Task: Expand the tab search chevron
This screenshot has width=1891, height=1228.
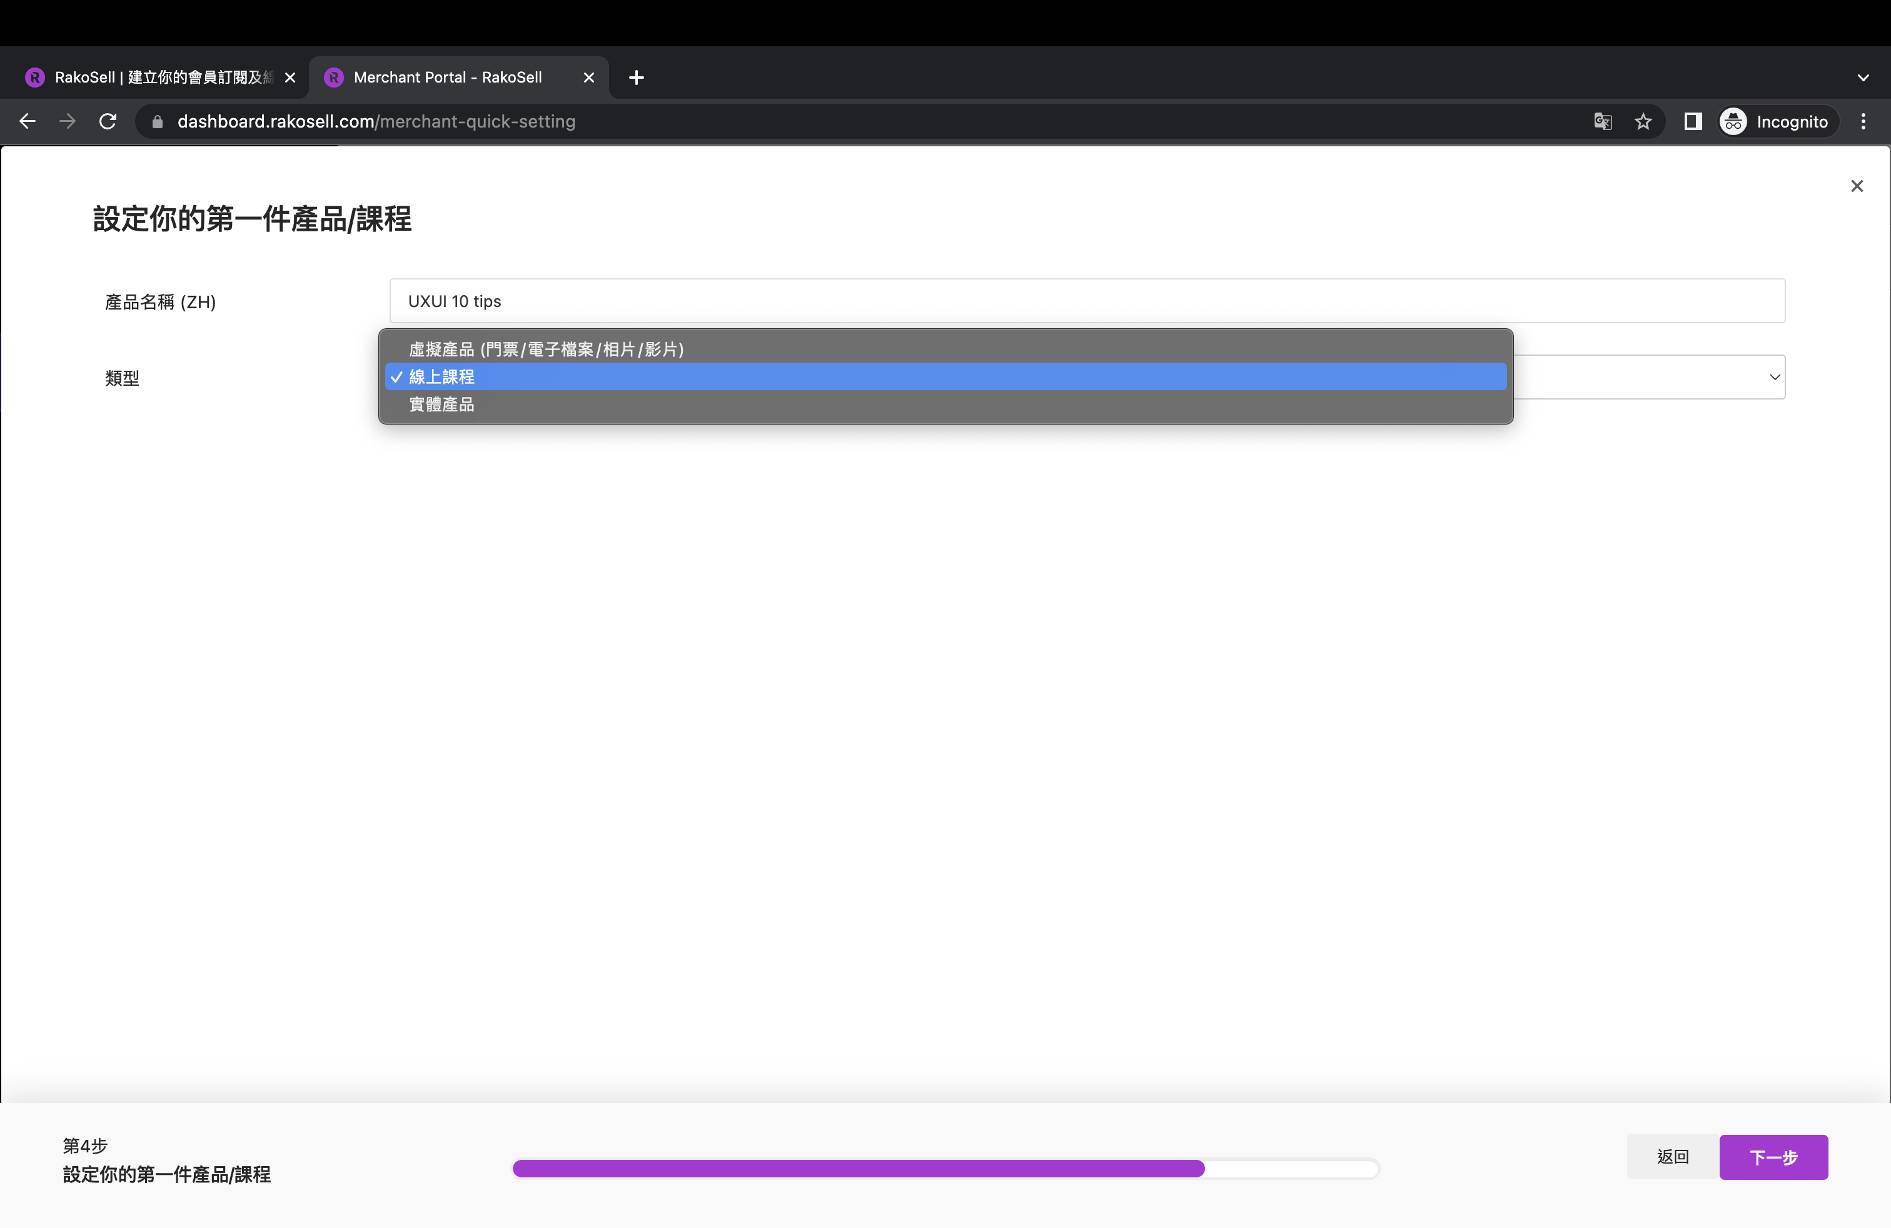Action: pyautogui.click(x=1863, y=77)
